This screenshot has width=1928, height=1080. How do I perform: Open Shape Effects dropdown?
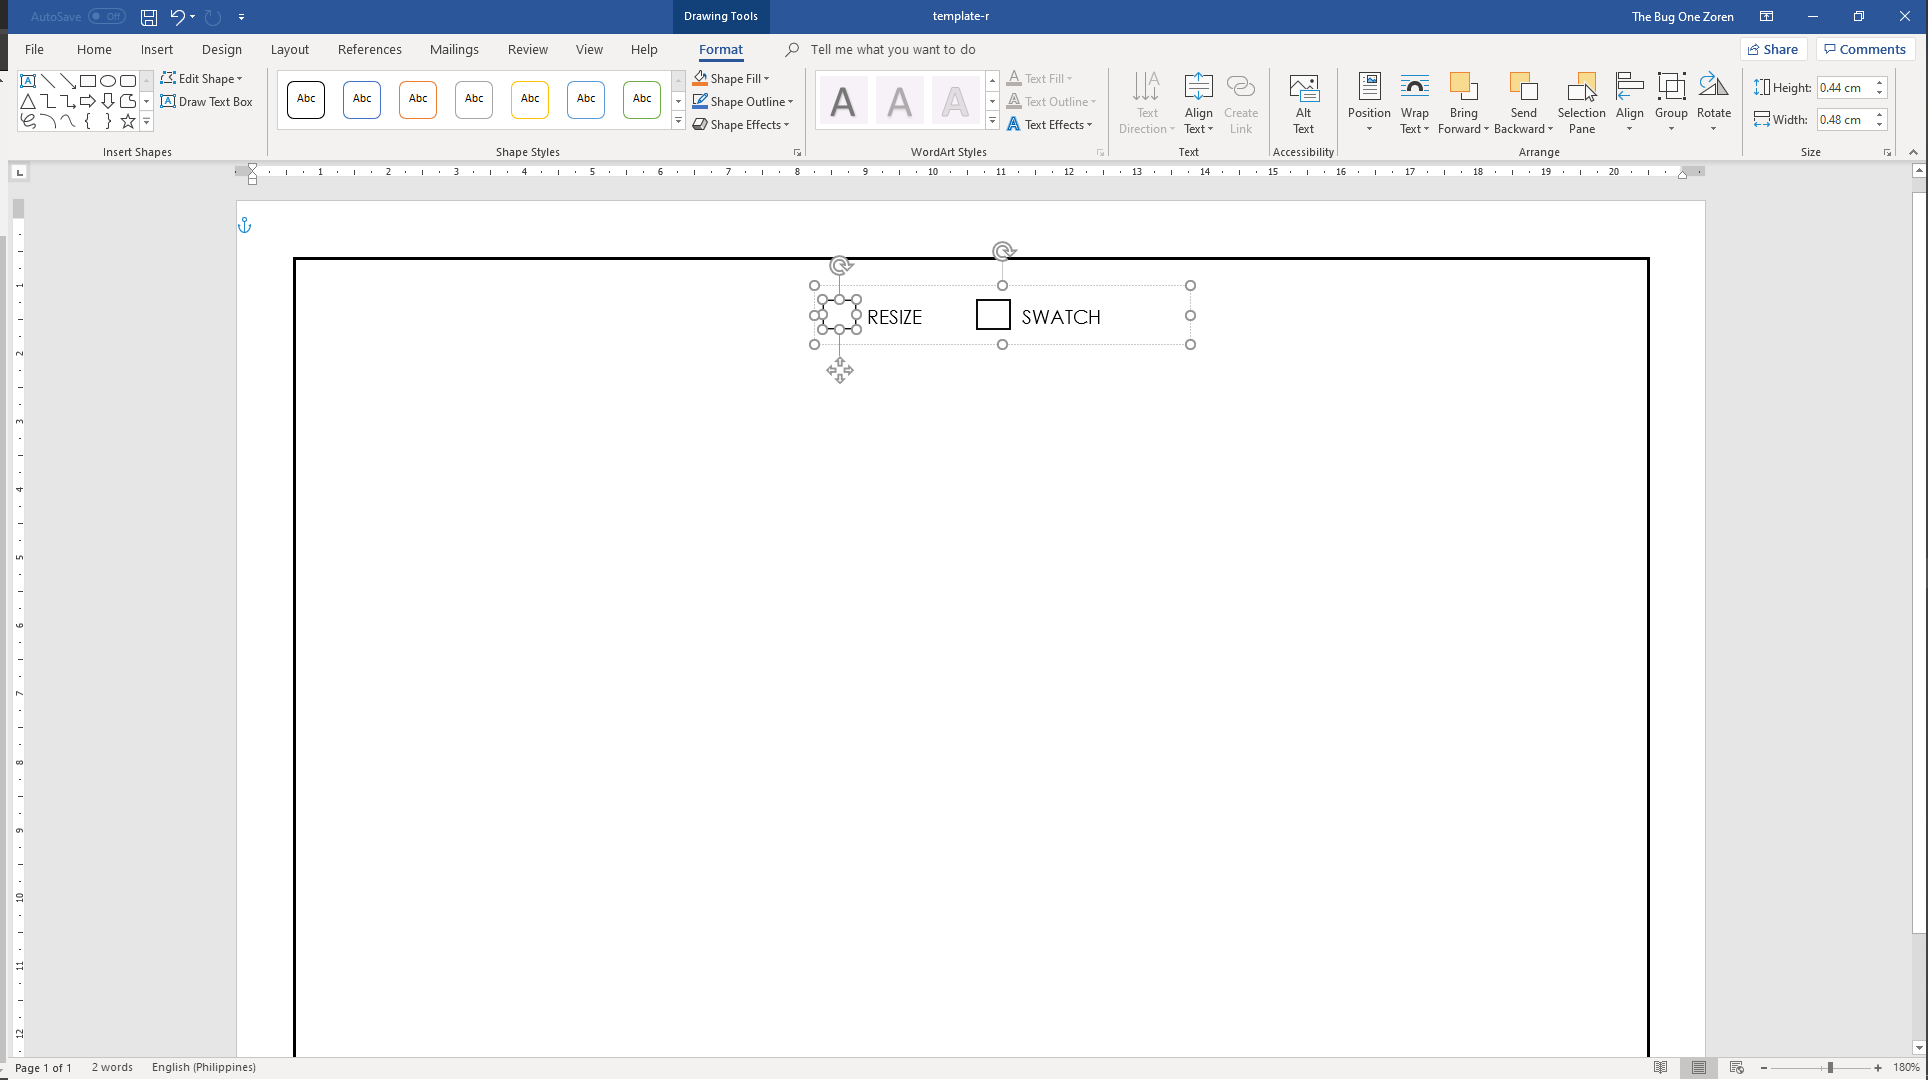click(x=741, y=124)
